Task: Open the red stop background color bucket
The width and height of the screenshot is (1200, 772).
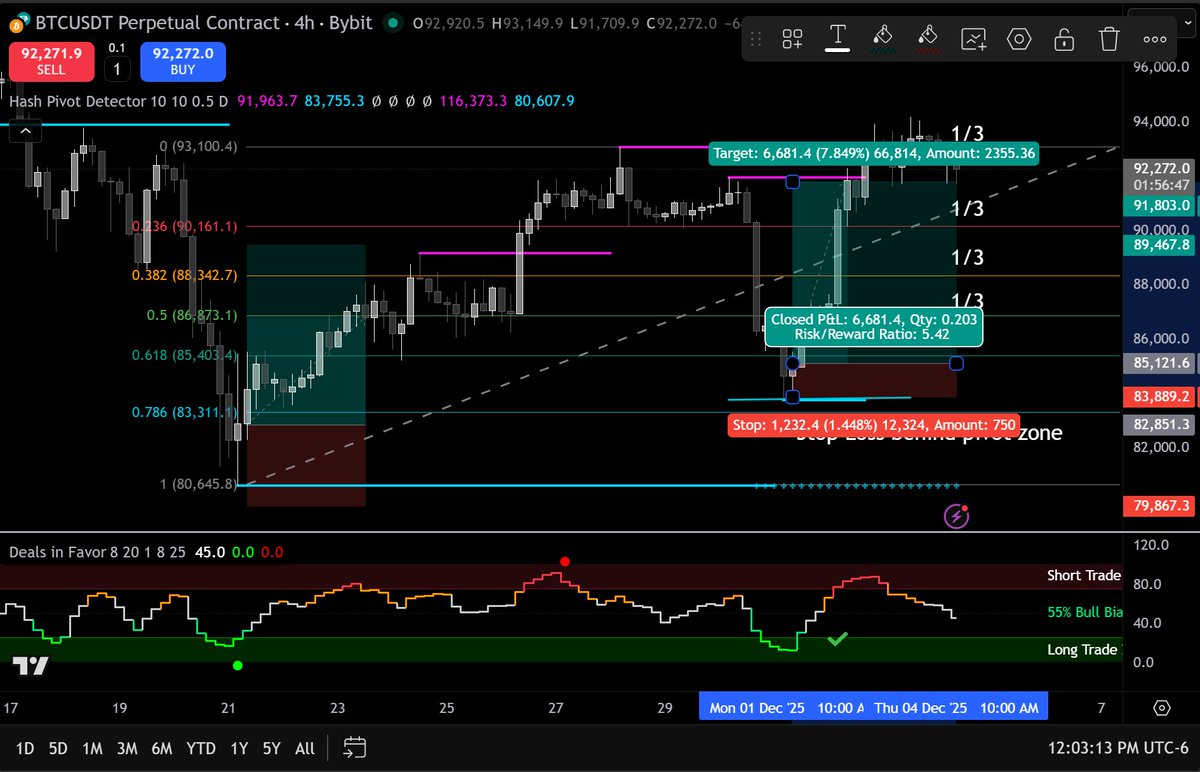Action: (x=928, y=38)
